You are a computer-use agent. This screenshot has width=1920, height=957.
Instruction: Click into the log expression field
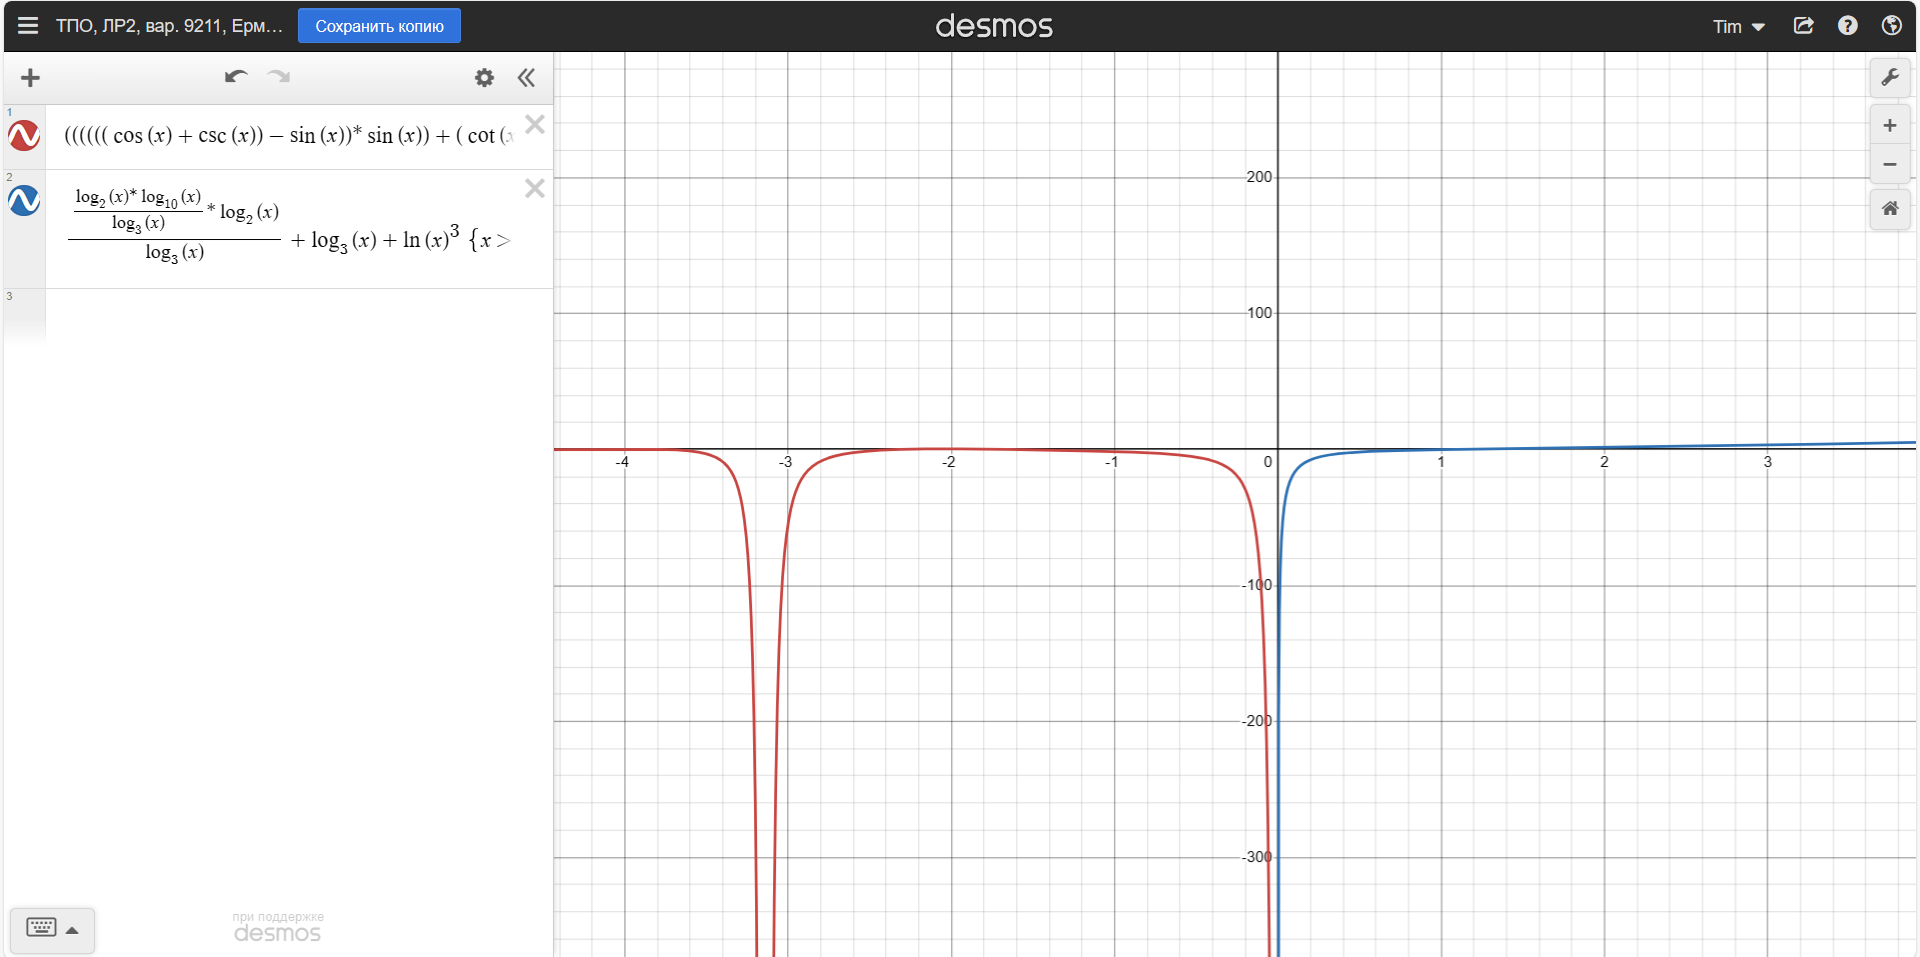[288, 229]
